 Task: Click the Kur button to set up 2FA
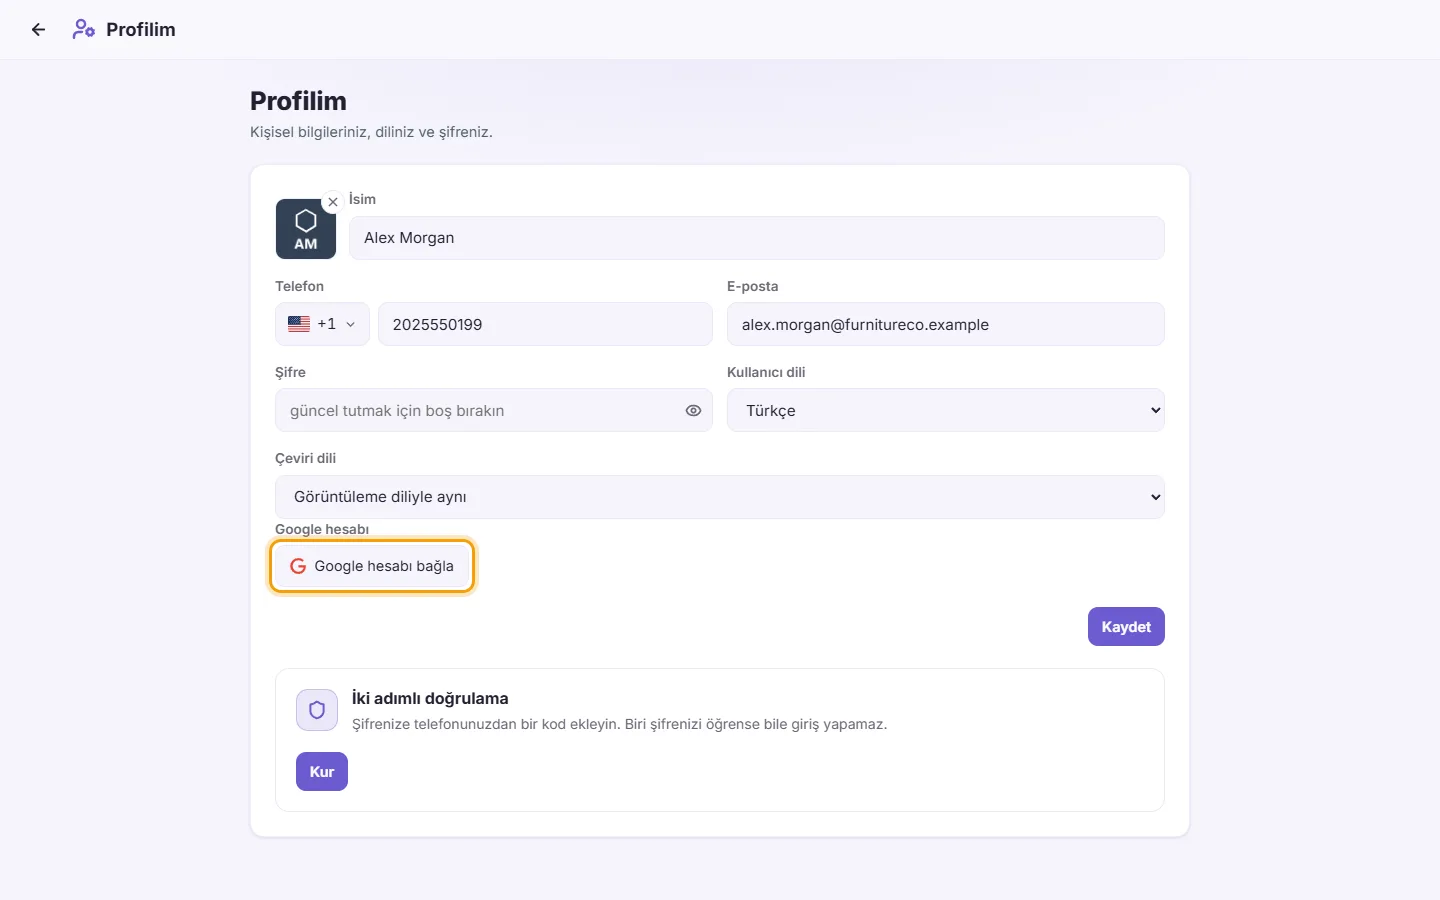pyautogui.click(x=322, y=772)
